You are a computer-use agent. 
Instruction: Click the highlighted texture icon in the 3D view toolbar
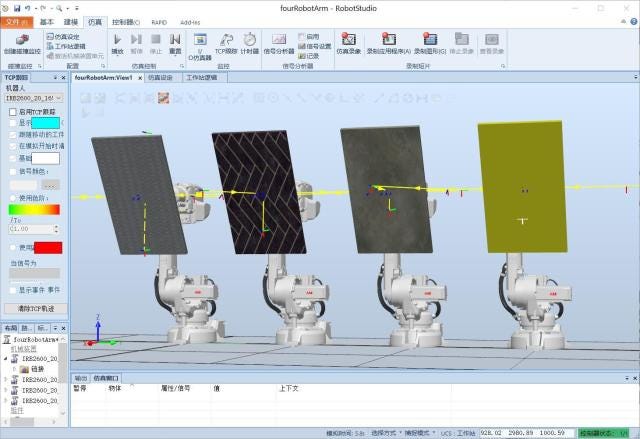point(163,98)
